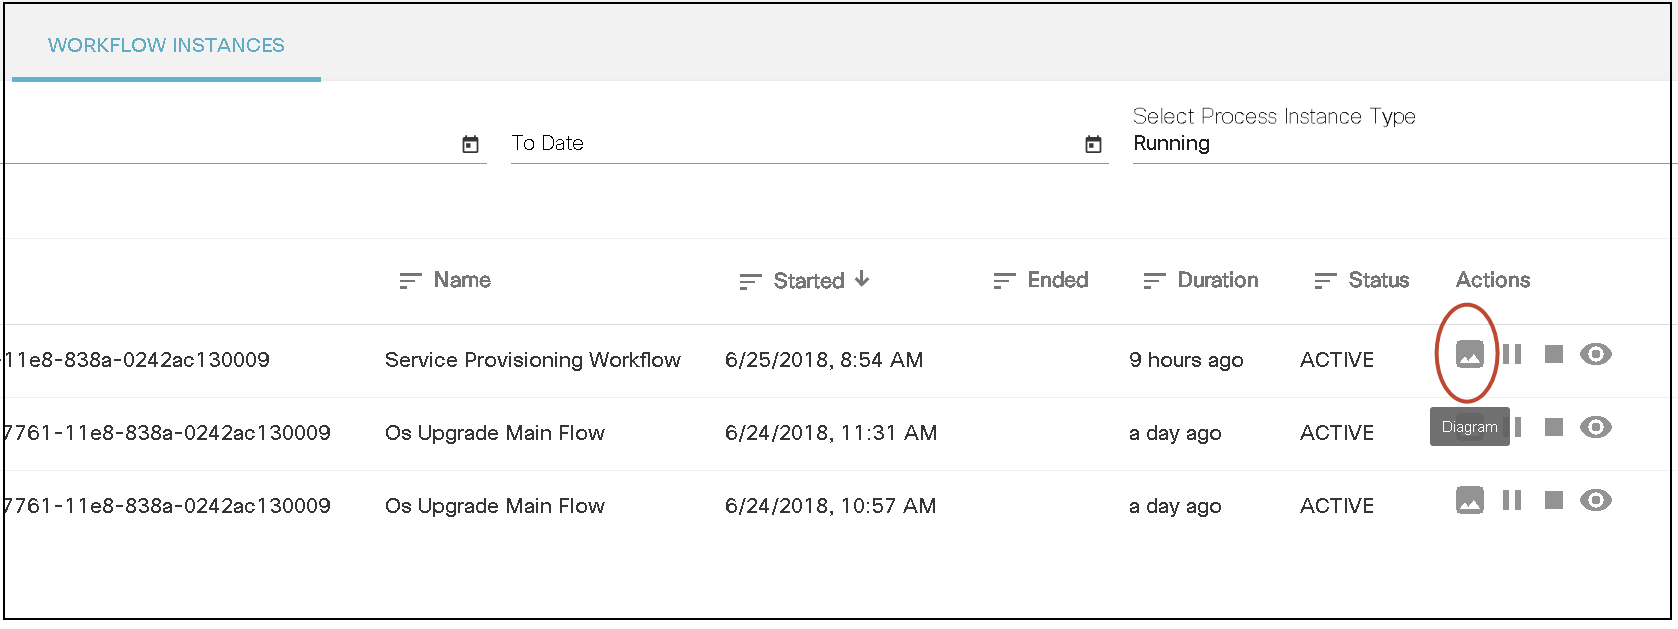Viewport: 1678px width, 629px height.
Task: View the 11:31 AM Os Upgrade instance
Action: tap(1596, 428)
